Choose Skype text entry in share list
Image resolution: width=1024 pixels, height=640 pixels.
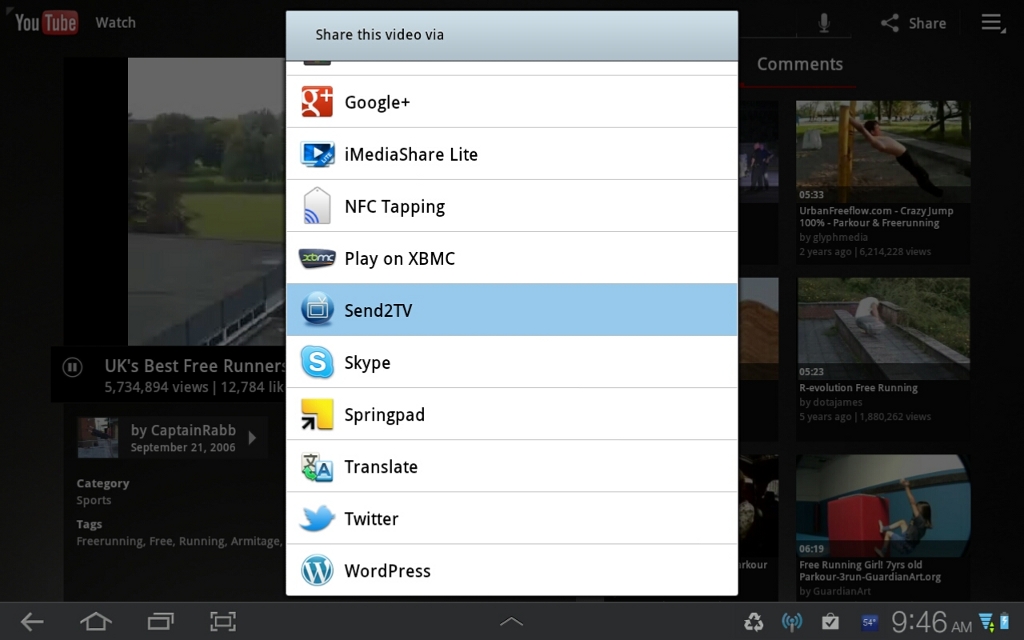pos(367,363)
